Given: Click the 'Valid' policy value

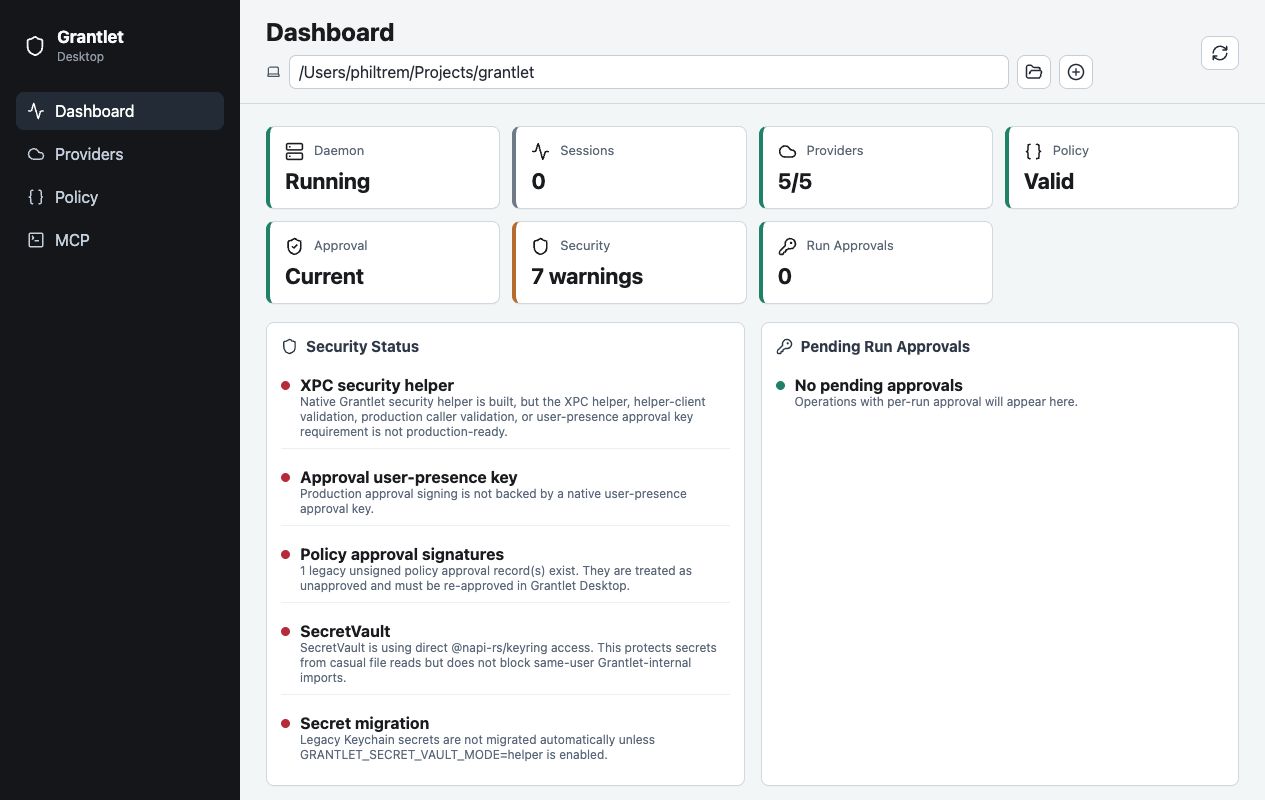Looking at the screenshot, I should (x=1049, y=181).
